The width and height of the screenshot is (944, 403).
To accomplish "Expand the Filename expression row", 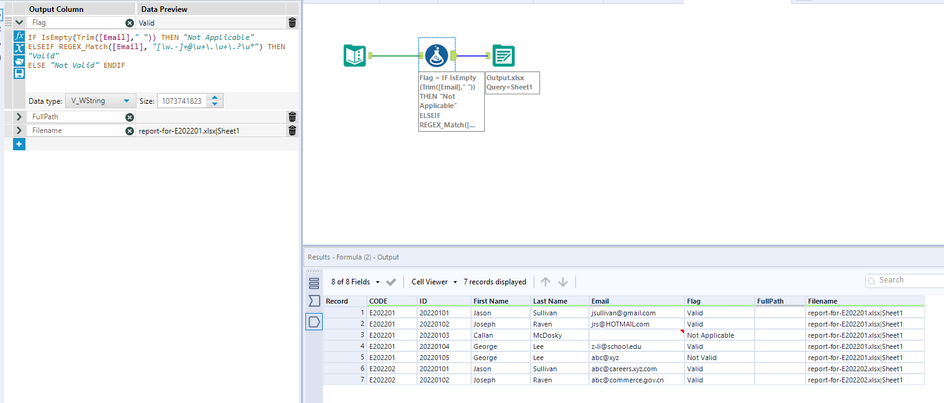I will (x=20, y=130).
